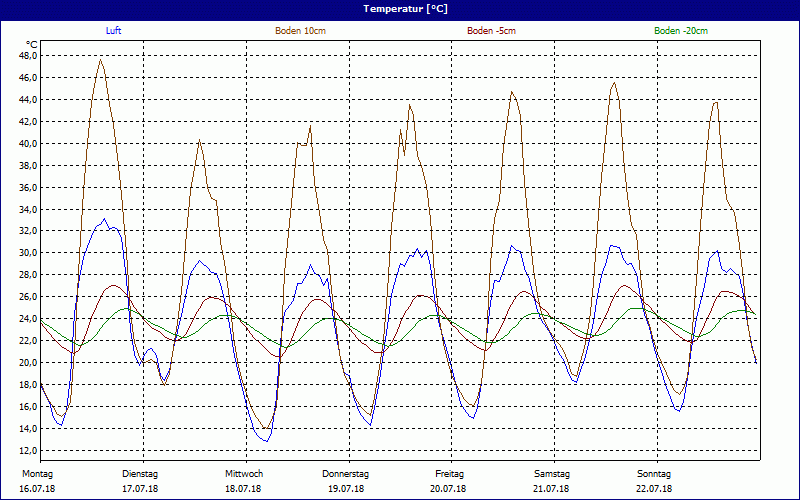
Task: Click the '40,0' y-axis value
Action: click(x=29, y=143)
